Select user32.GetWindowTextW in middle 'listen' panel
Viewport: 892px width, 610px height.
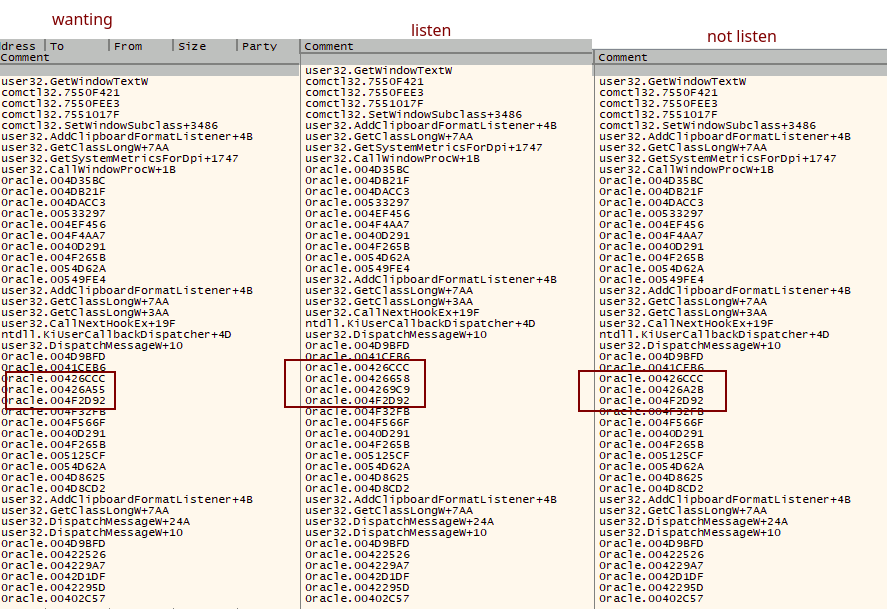(379, 71)
